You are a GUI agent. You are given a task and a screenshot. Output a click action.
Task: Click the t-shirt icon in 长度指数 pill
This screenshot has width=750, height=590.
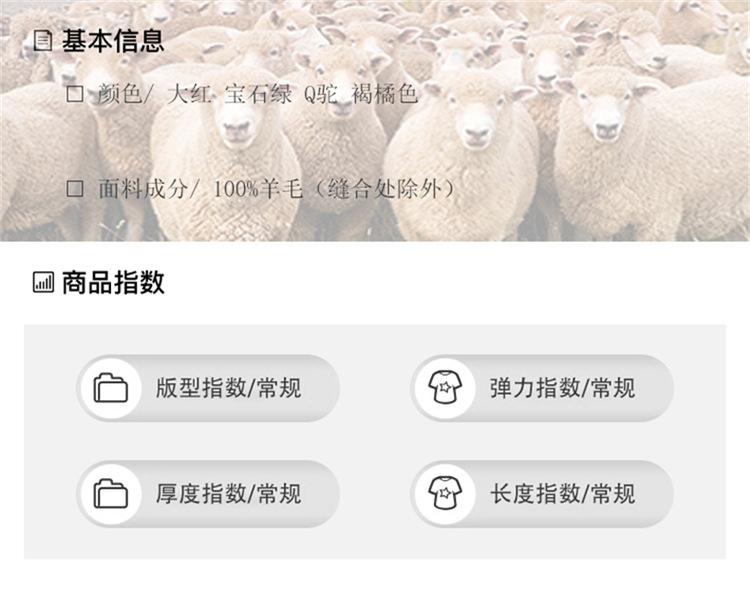(x=445, y=493)
